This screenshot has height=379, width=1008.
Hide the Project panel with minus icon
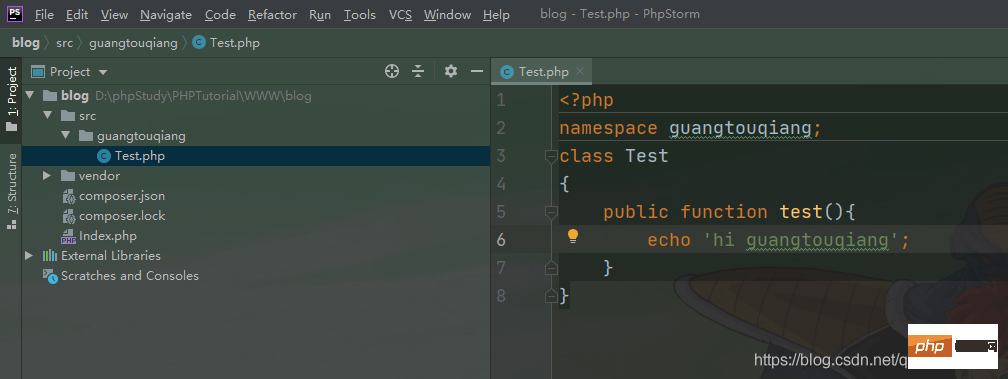point(477,71)
